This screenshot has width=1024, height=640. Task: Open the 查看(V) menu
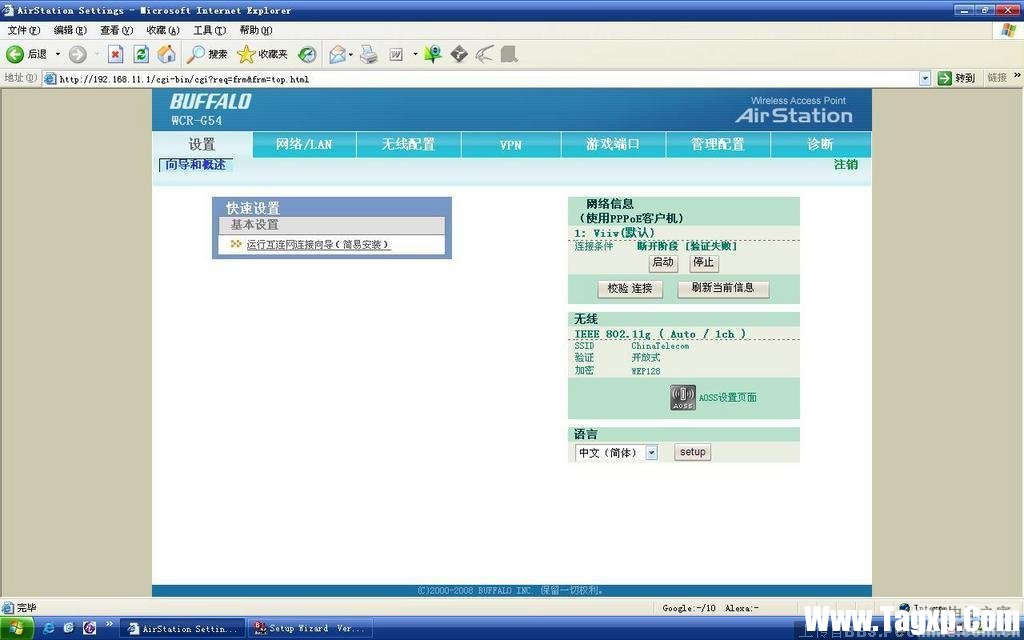click(116, 30)
